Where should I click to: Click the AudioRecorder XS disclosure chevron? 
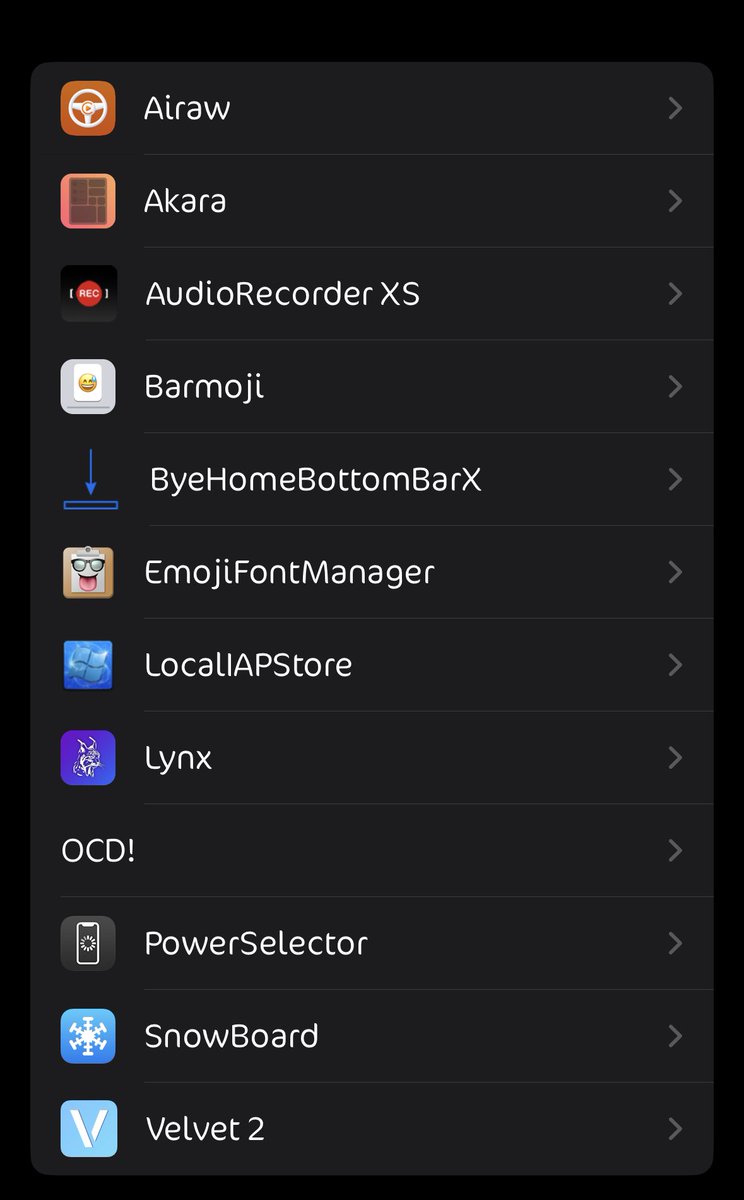pyautogui.click(x=676, y=294)
